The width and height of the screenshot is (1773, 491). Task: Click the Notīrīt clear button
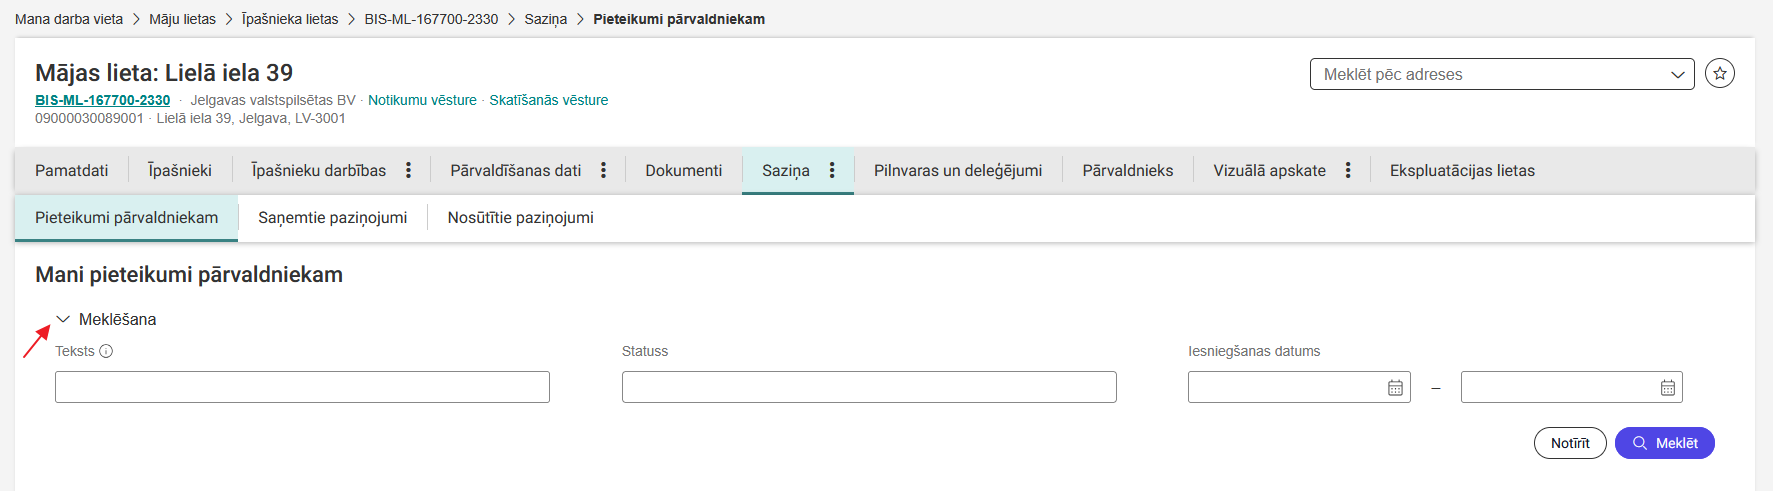point(1570,443)
